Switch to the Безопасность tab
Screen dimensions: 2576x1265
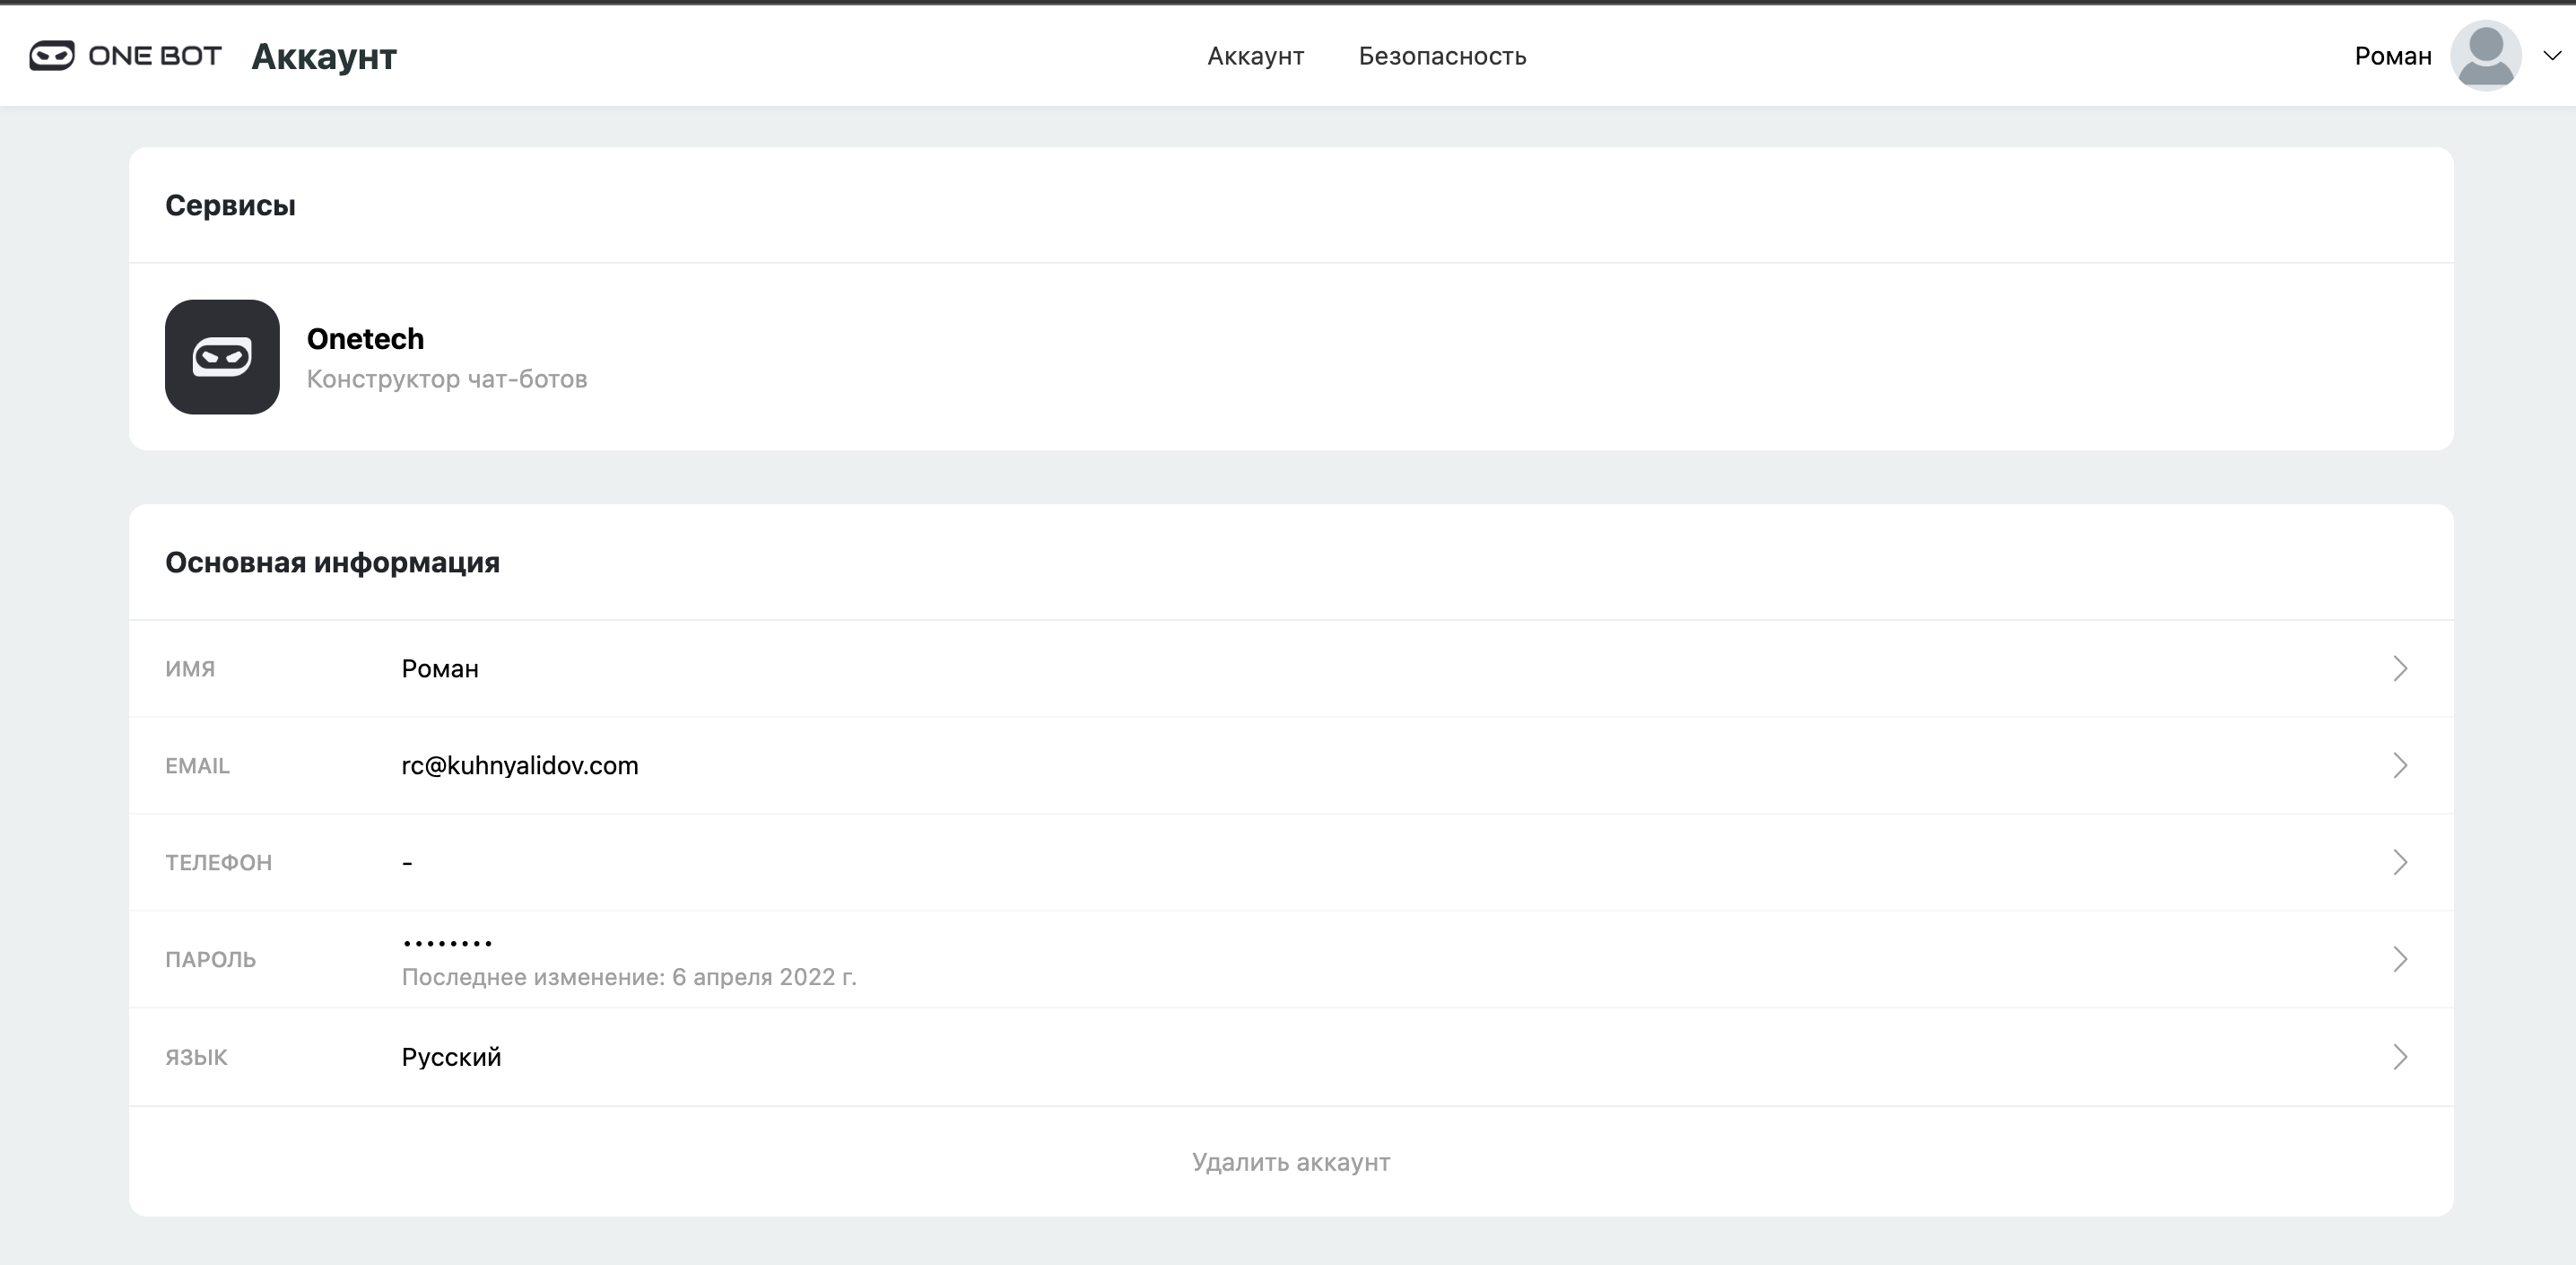pyautogui.click(x=1442, y=56)
